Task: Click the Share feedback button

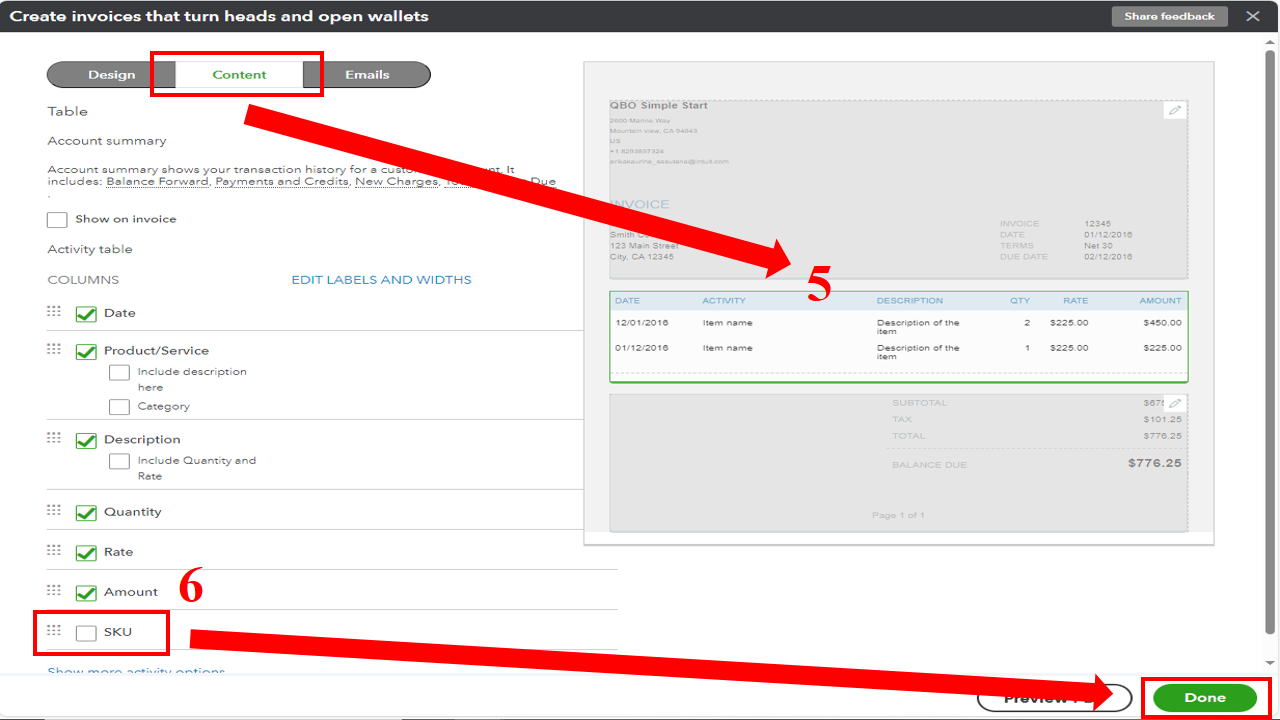Action: pyautogui.click(x=1169, y=15)
